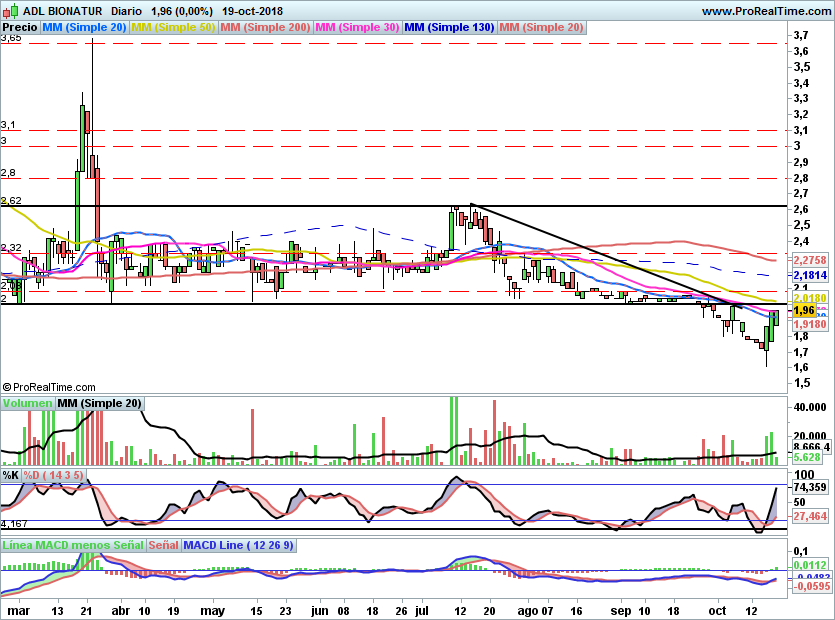Click the oct marker on time axis
Viewport: 835px width, 620px height.
click(x=717, y=611)
